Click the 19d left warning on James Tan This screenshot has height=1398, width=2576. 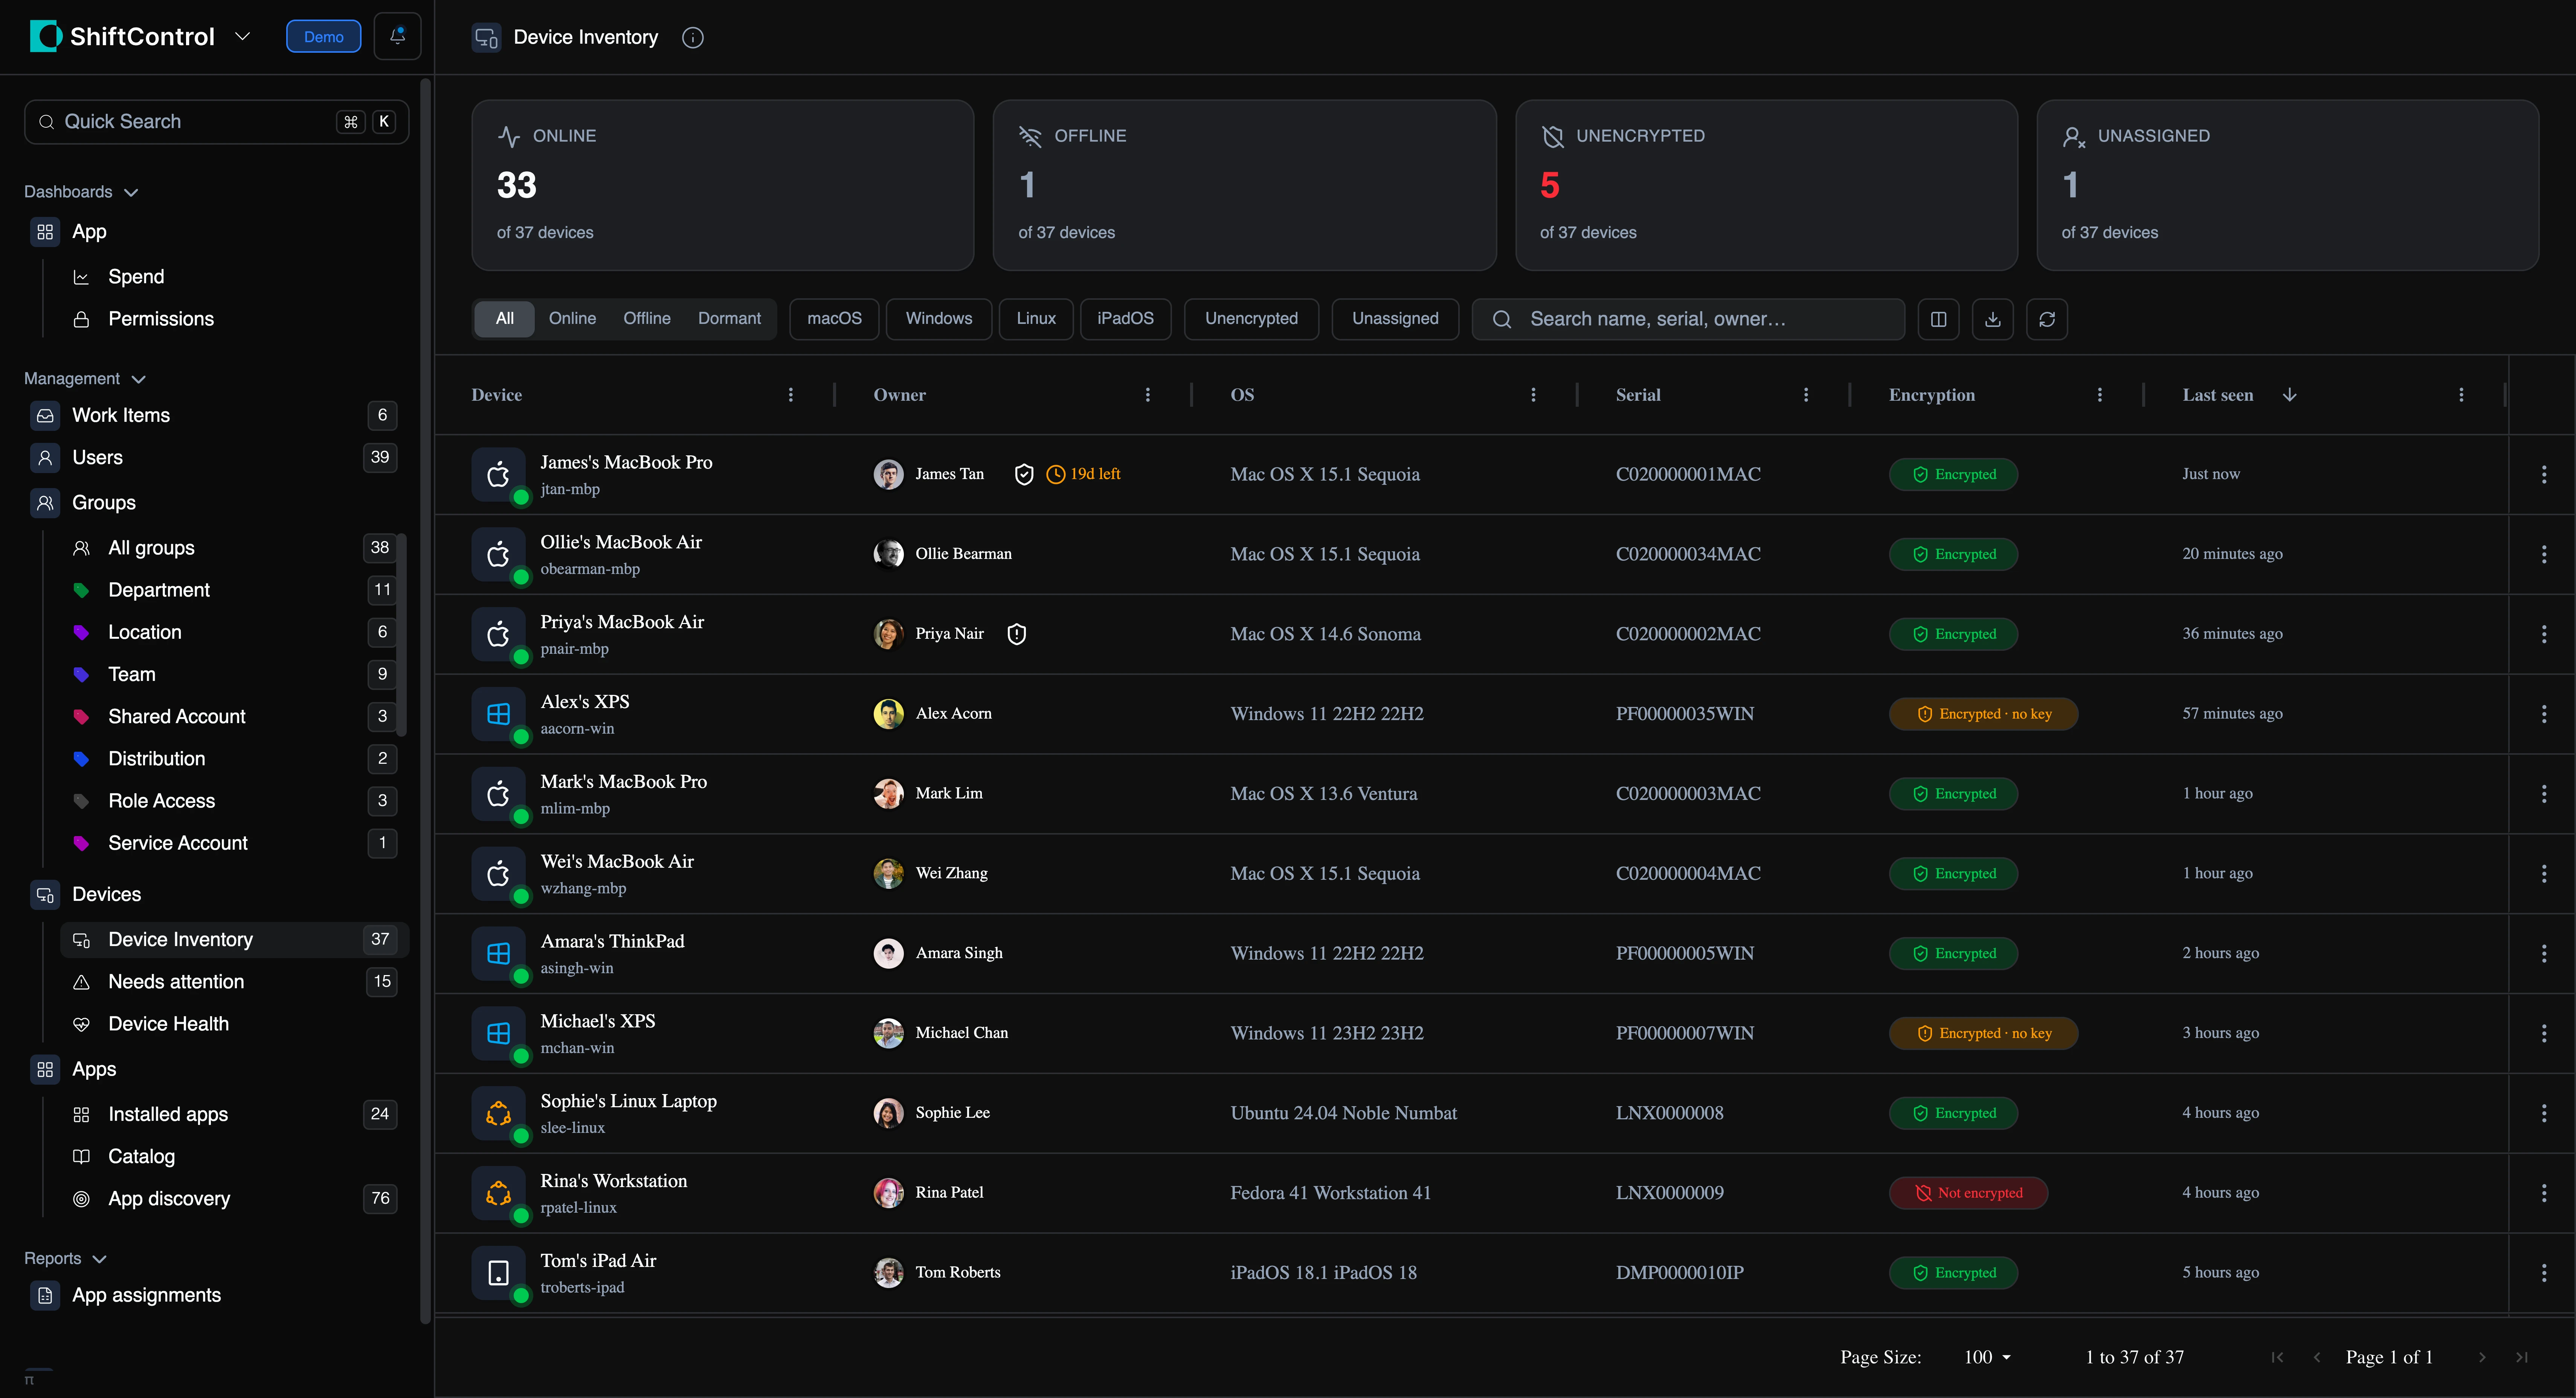1083,474
